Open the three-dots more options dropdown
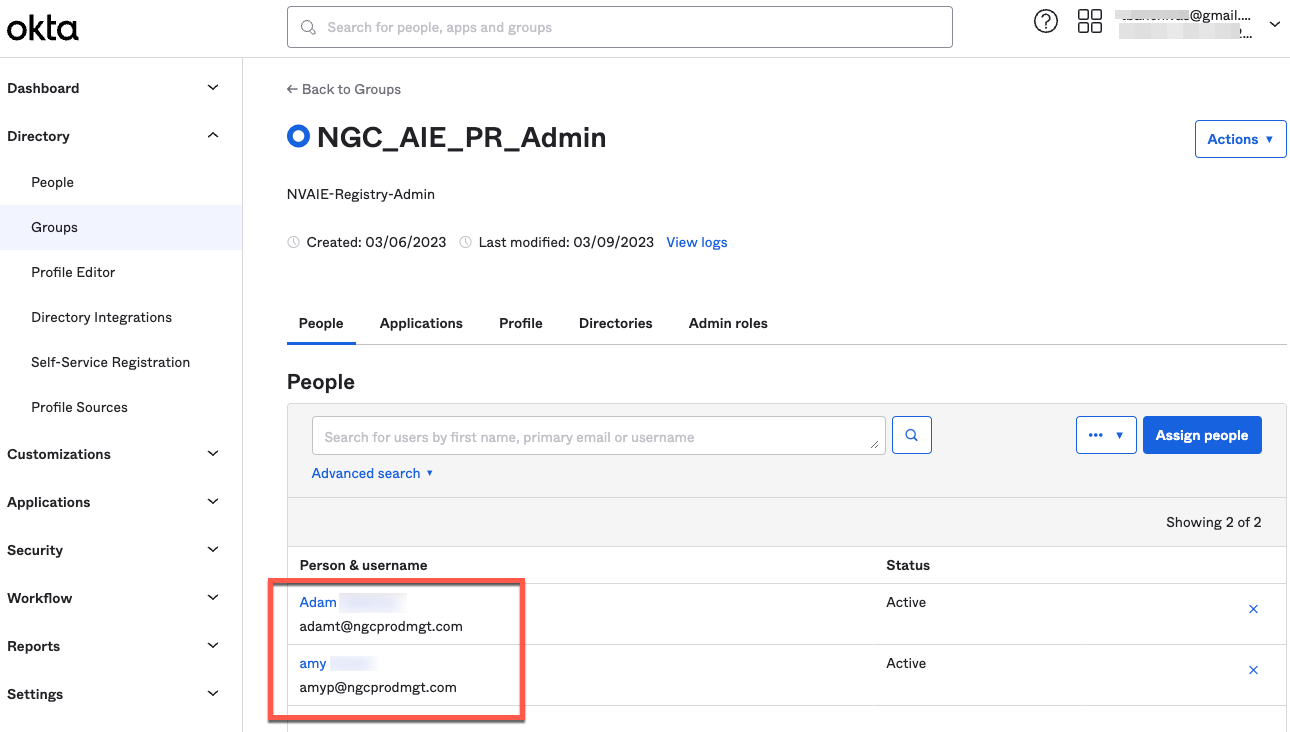1290x732 pixels. tap(1105, 435)
